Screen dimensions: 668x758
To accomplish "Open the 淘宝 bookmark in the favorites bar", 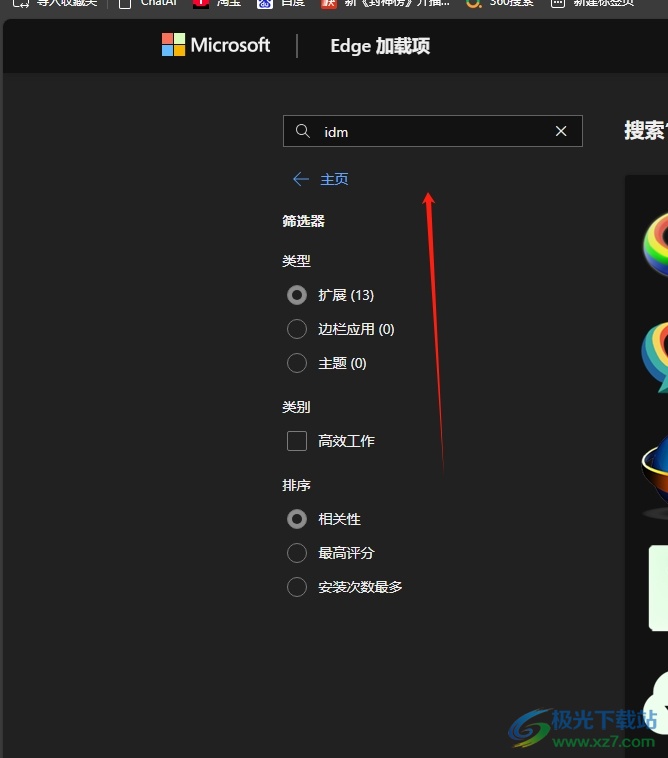I will point(217,3).
